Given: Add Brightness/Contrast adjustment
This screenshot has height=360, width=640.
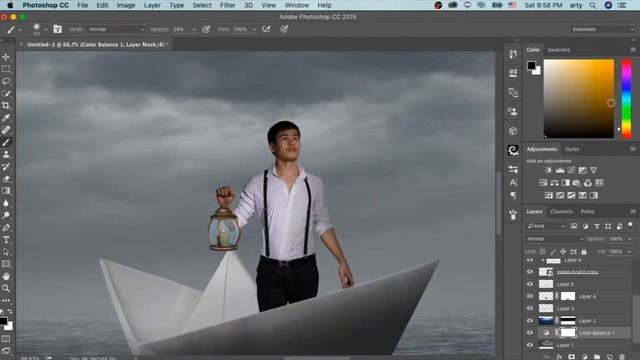Looking at the screenshot, I should 548,170.
